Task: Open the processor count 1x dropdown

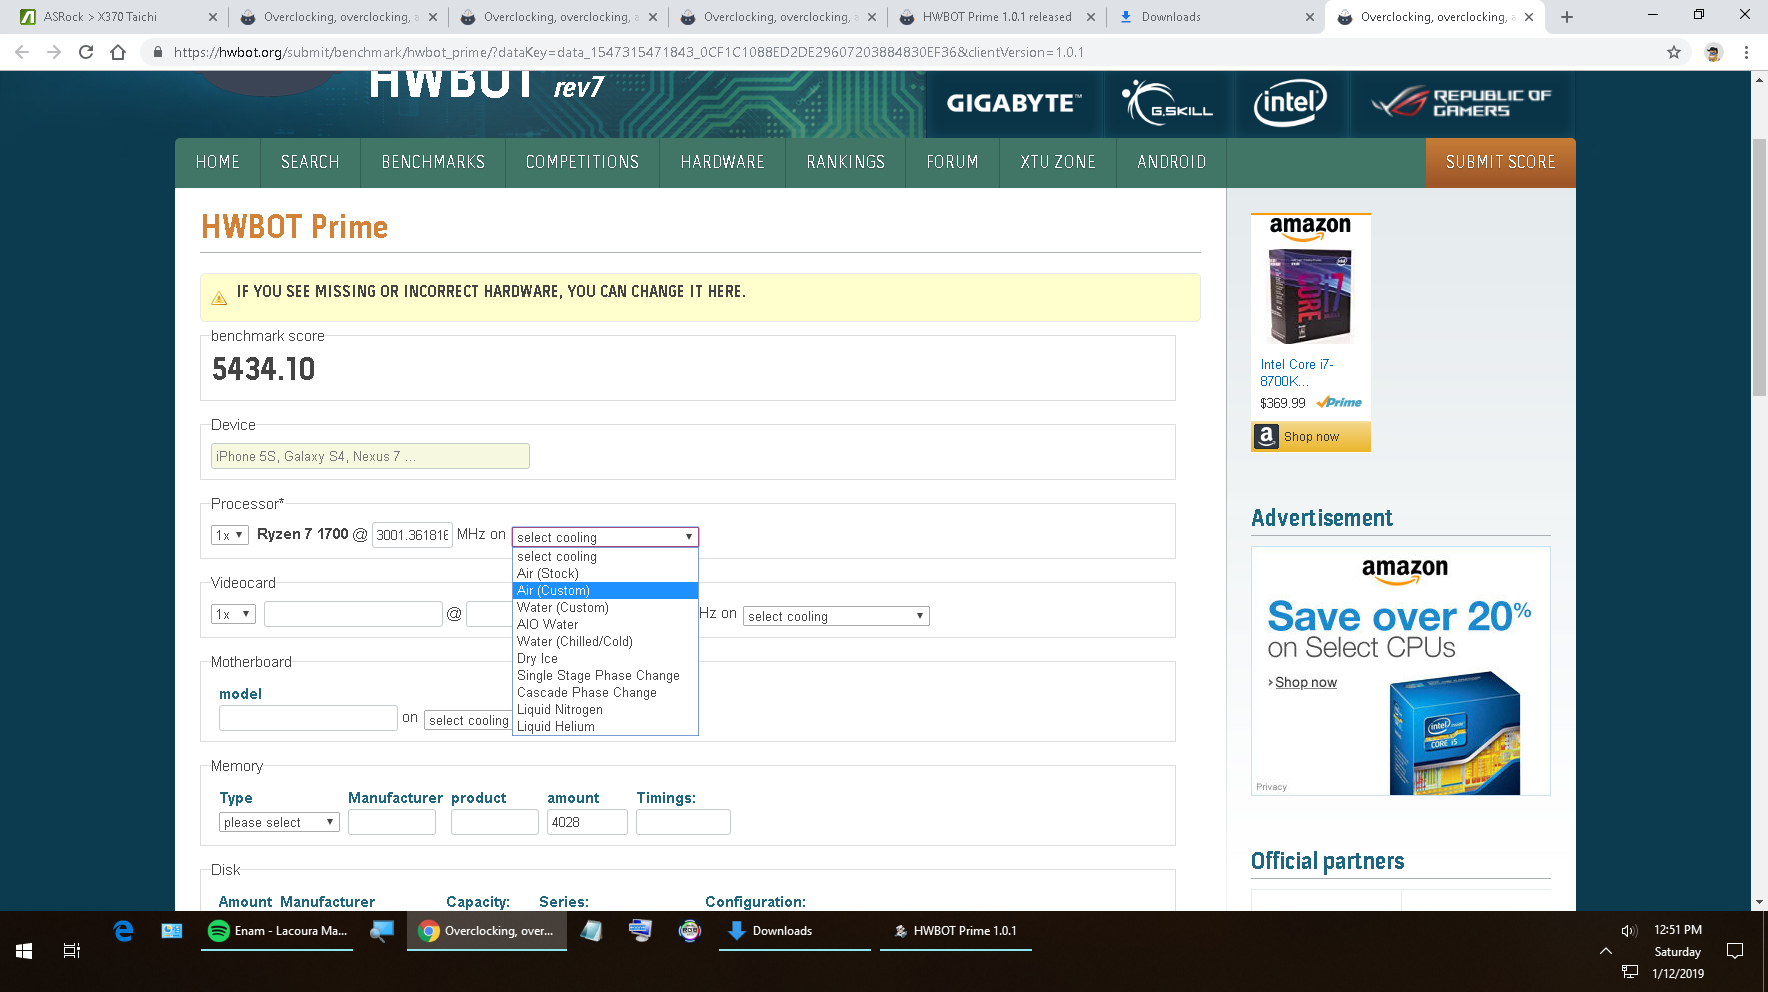Action: [x=229, y=535]
